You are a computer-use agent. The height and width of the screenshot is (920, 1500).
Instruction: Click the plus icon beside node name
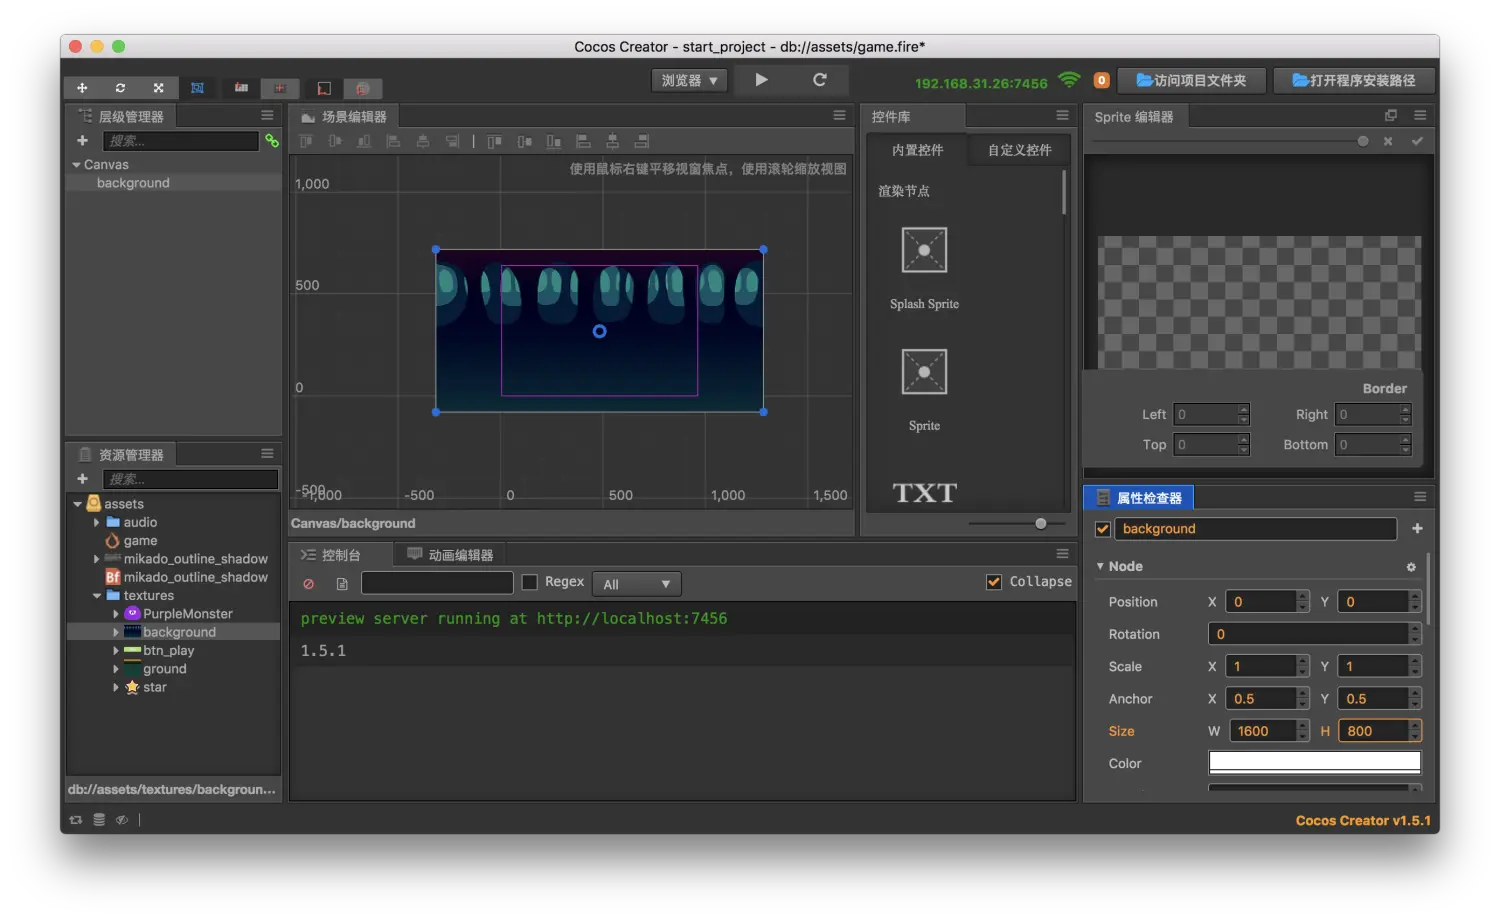pyautogui.click(x=1417, y=529)
